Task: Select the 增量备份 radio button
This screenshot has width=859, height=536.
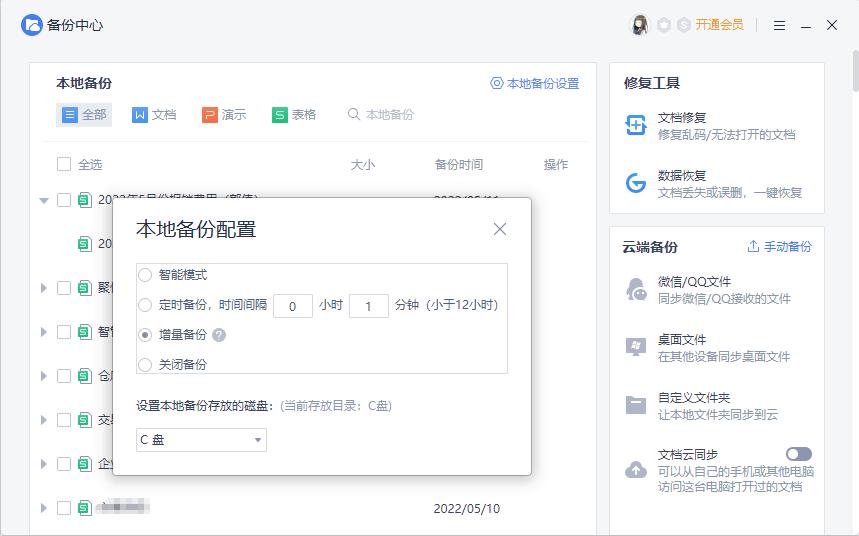Action: point(145,335)
